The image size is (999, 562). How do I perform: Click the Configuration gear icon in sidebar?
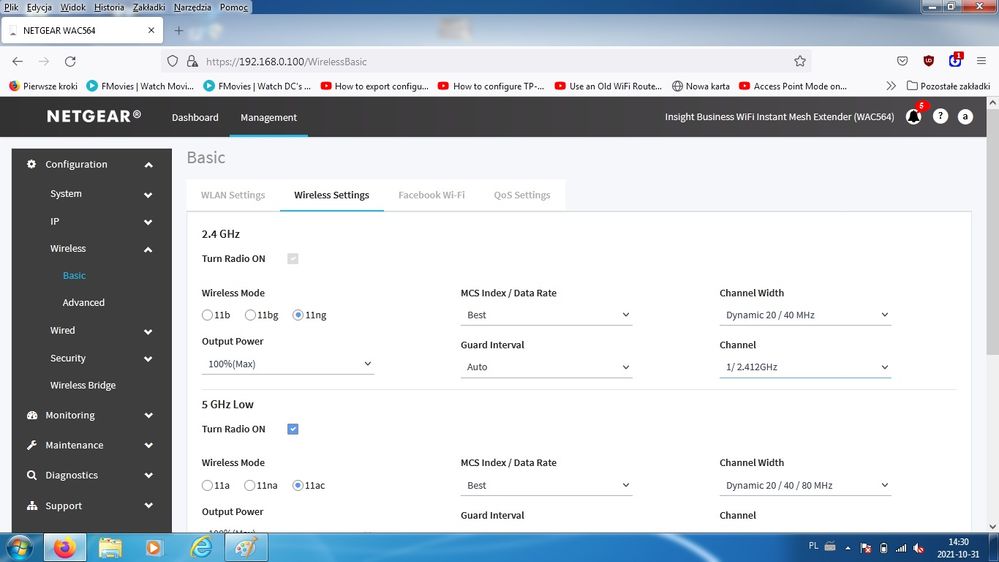[x=32, y=165]
